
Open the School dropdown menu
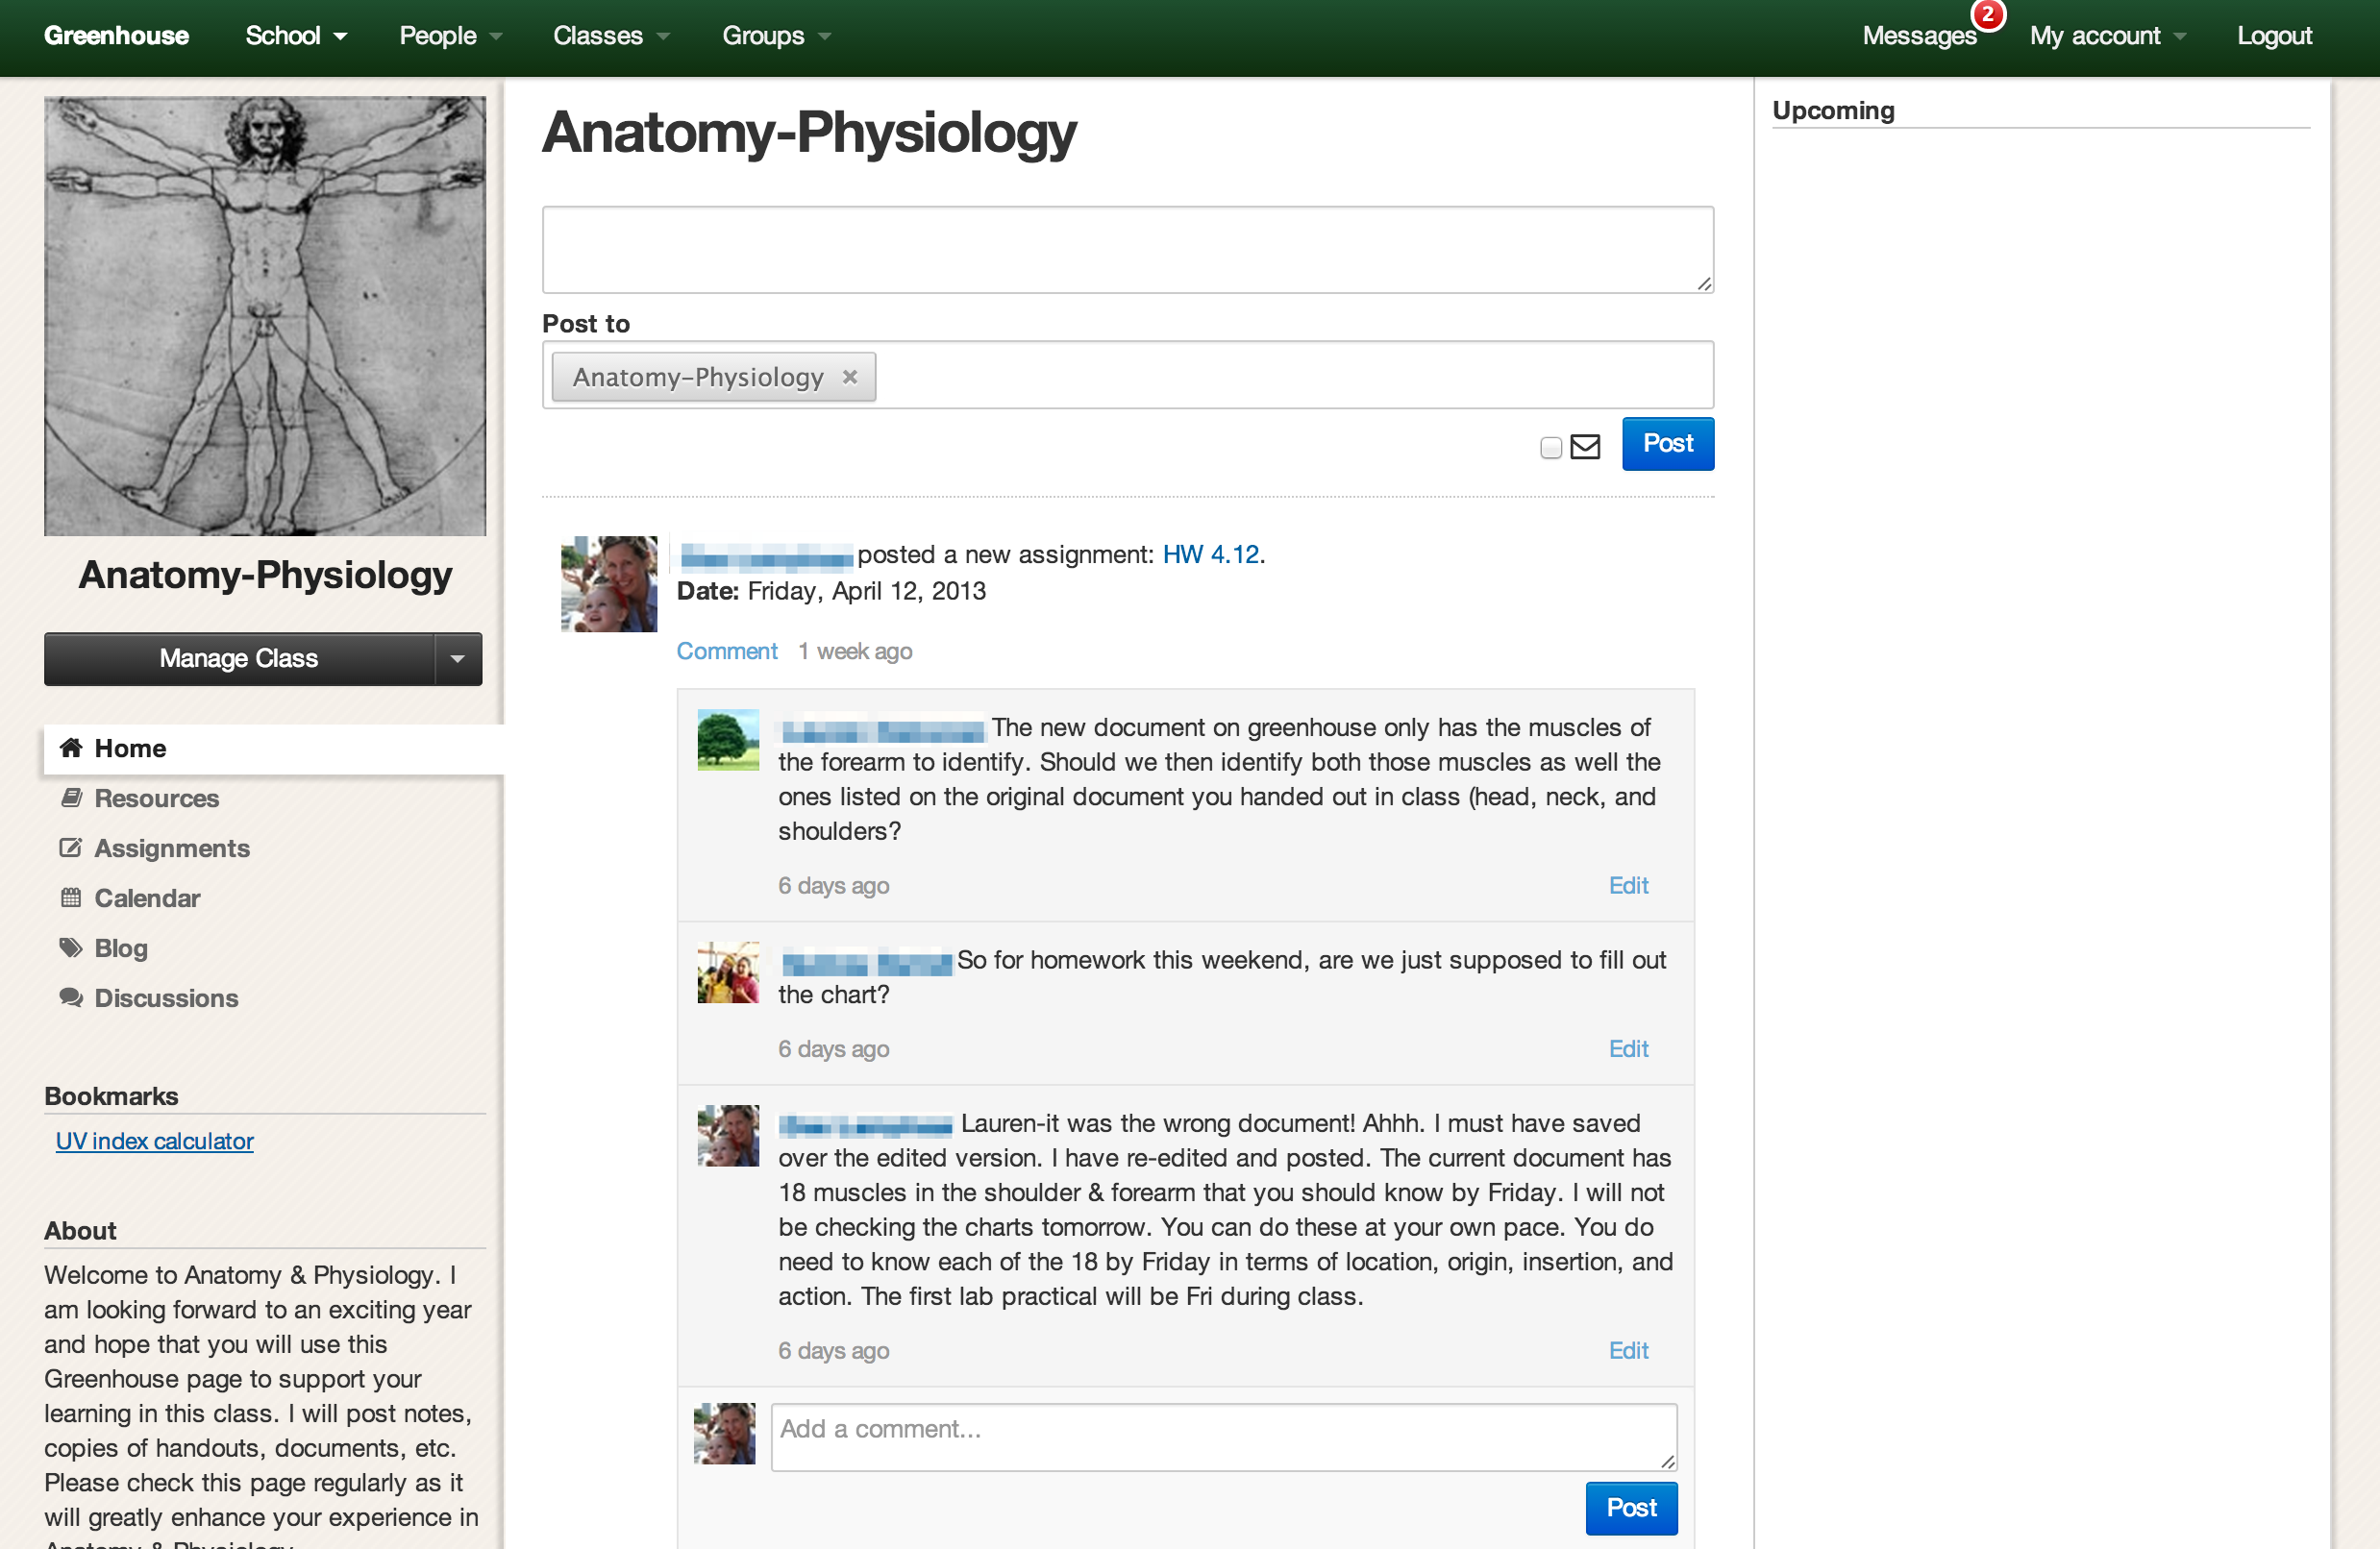(296, 36)
